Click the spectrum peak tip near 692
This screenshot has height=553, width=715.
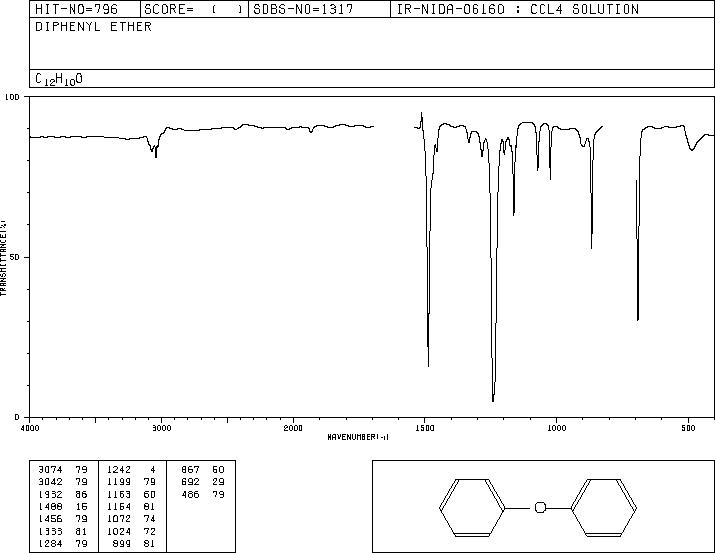point(637,320)
